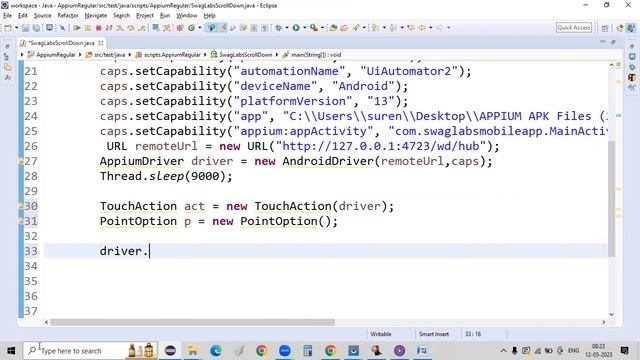The image size is (640, 360).
Task: Expand breadcrumb arrow before scripts.AppiumRegular
Action: (130, 55)
